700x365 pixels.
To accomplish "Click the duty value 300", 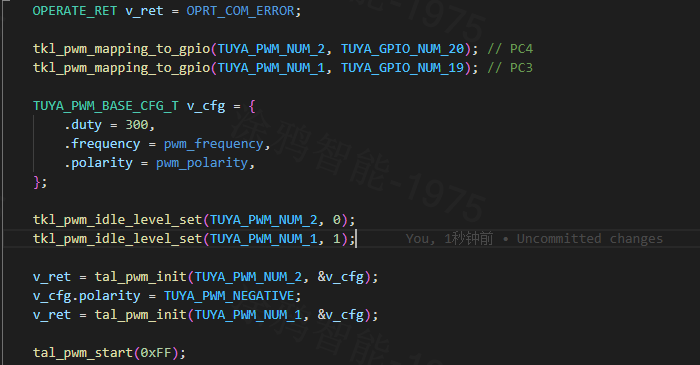I will click(137, 125).
